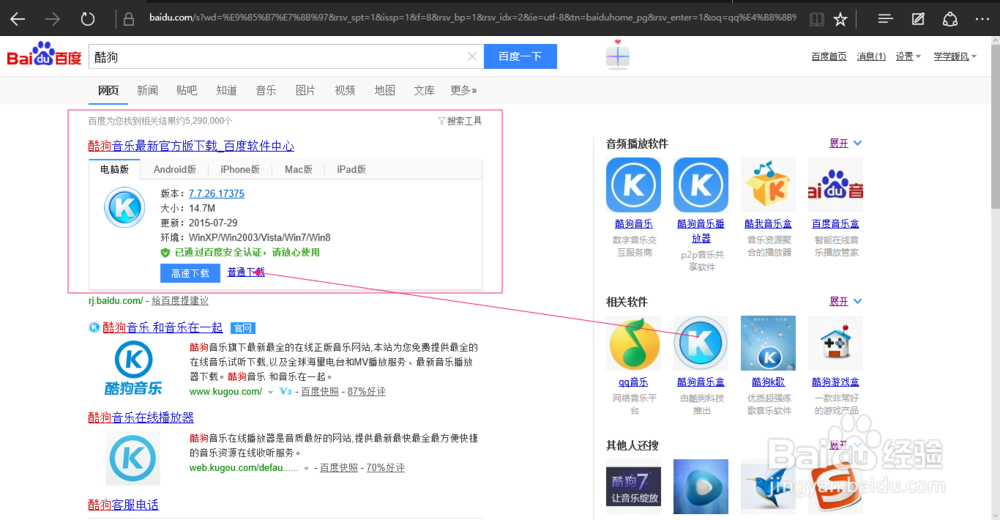Image resolution: width=1000 pixels, height=520 pixels.
Task: Click Kugou logo of 在线播放器 result
Action: (133, 458)
